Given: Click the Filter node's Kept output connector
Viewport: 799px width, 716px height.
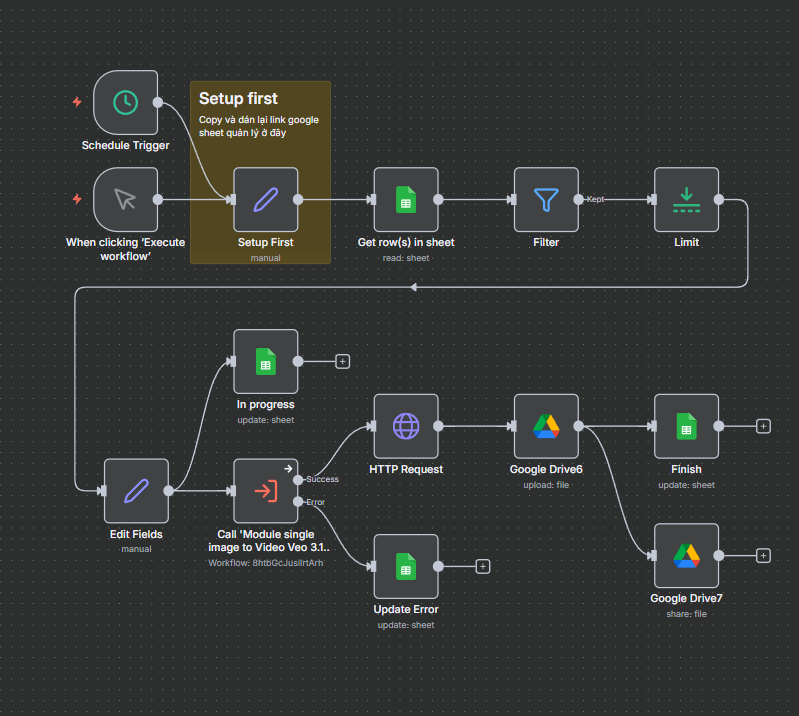Looking at the screenshot, I should pyautogui.click(x=578, y=199).
